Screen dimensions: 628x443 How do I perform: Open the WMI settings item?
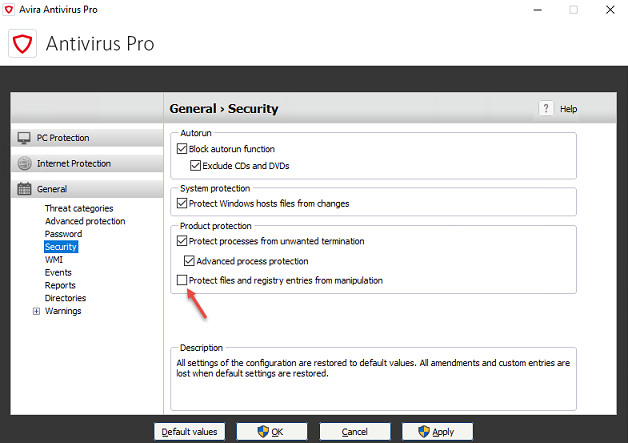(x=54, y=260)
